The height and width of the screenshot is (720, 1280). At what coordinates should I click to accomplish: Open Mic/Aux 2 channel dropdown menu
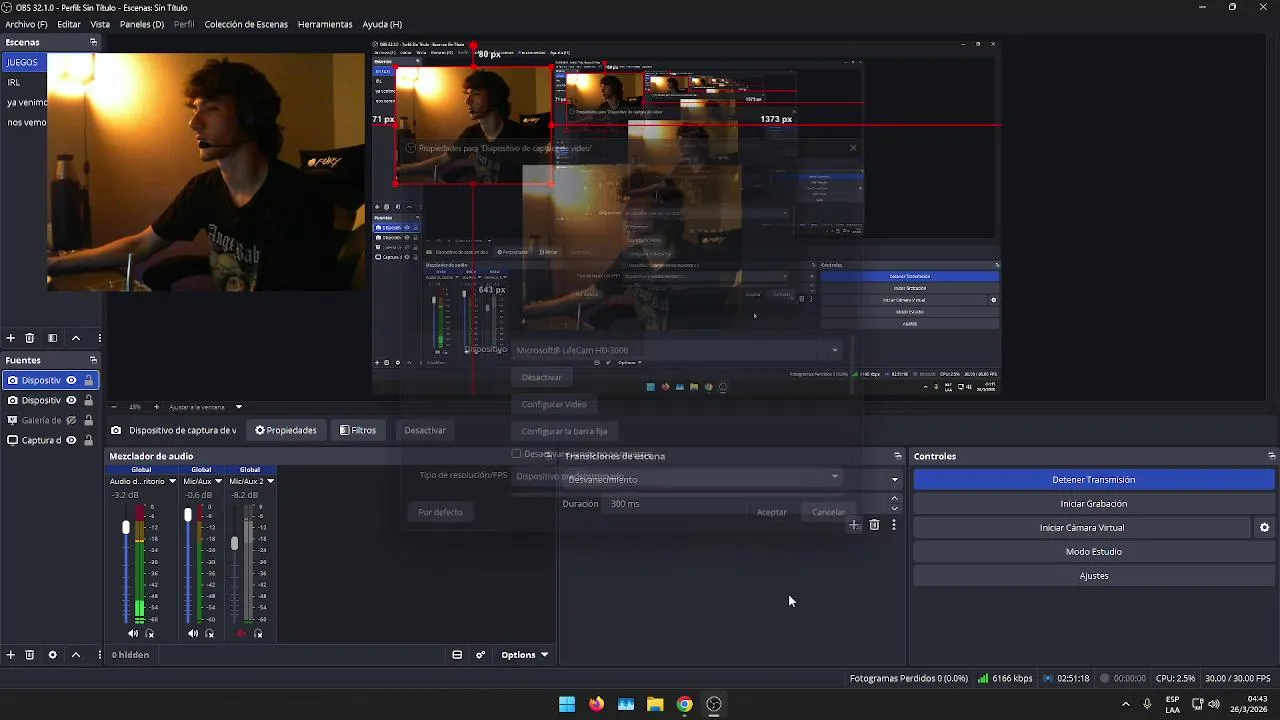270,481
